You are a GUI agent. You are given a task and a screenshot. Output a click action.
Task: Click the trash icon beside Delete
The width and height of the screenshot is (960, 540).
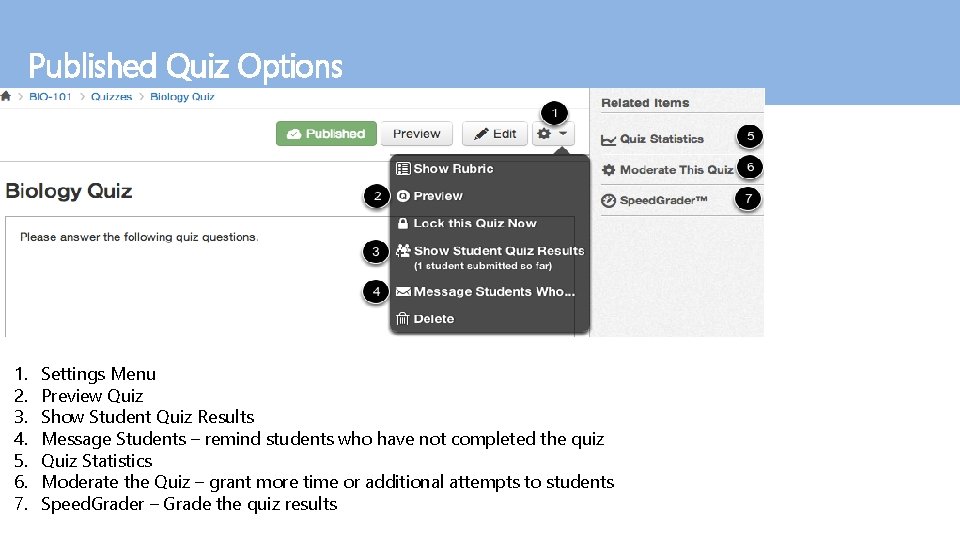click(x=403, y=319)
